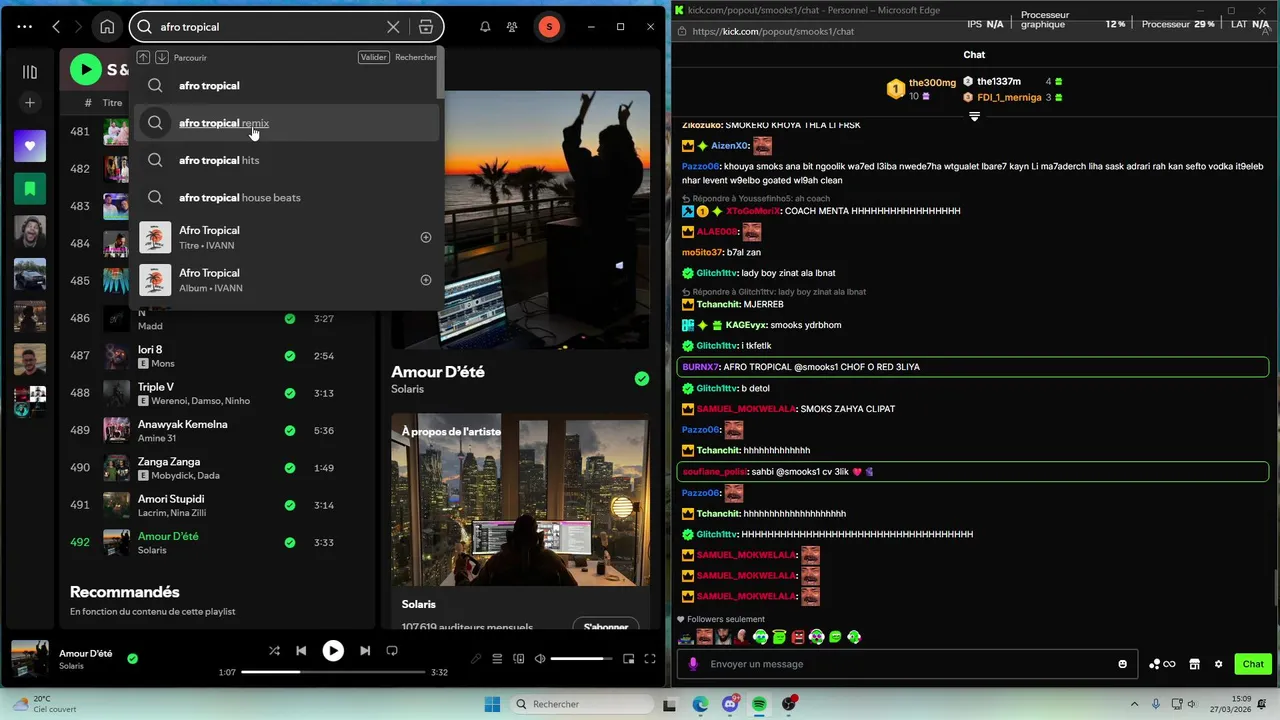Open the Spotify profile avatar
1280x720 pixels.
coord(548,27)
